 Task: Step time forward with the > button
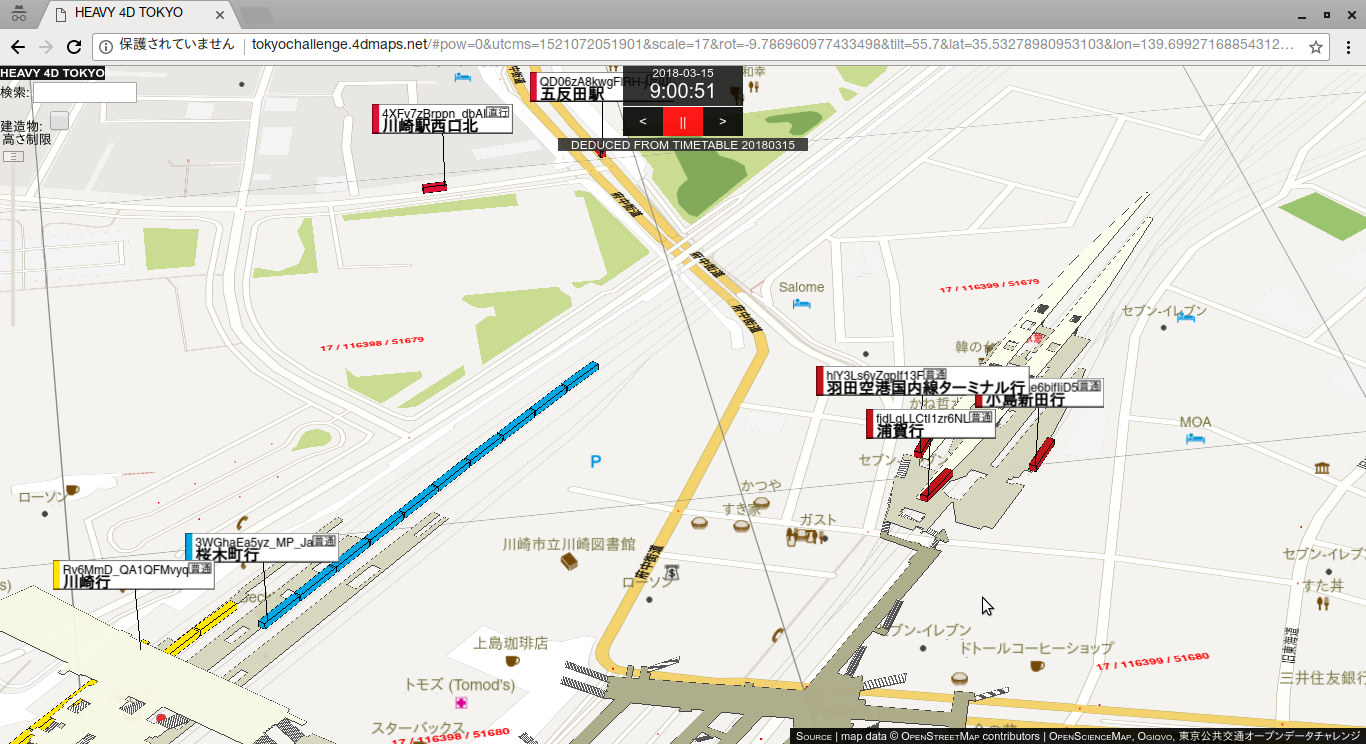[x=723, y=121]
